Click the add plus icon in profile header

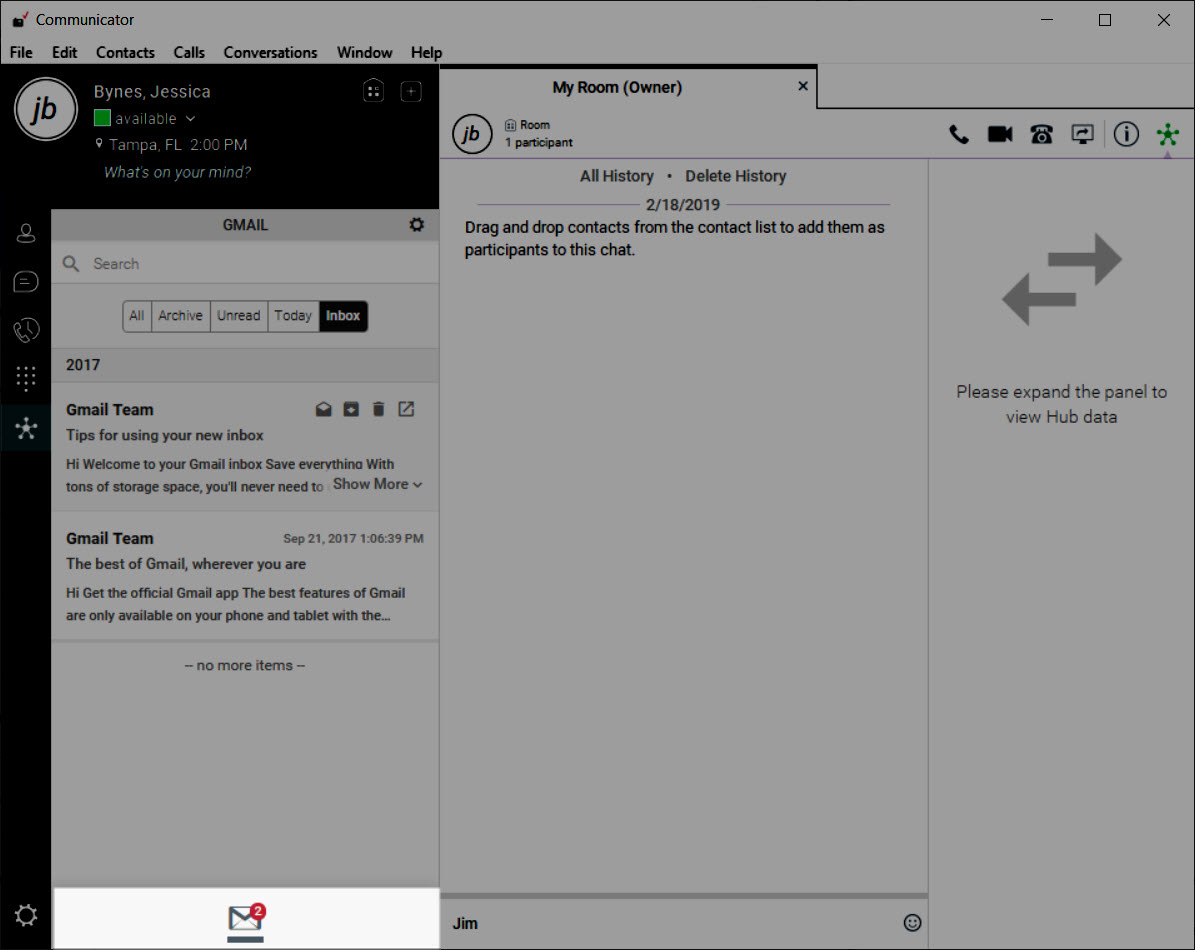coord(411,91)
